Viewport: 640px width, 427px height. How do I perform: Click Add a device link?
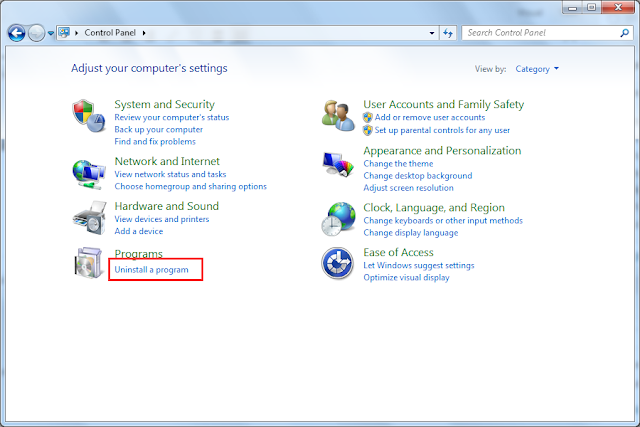click(139, 231)
